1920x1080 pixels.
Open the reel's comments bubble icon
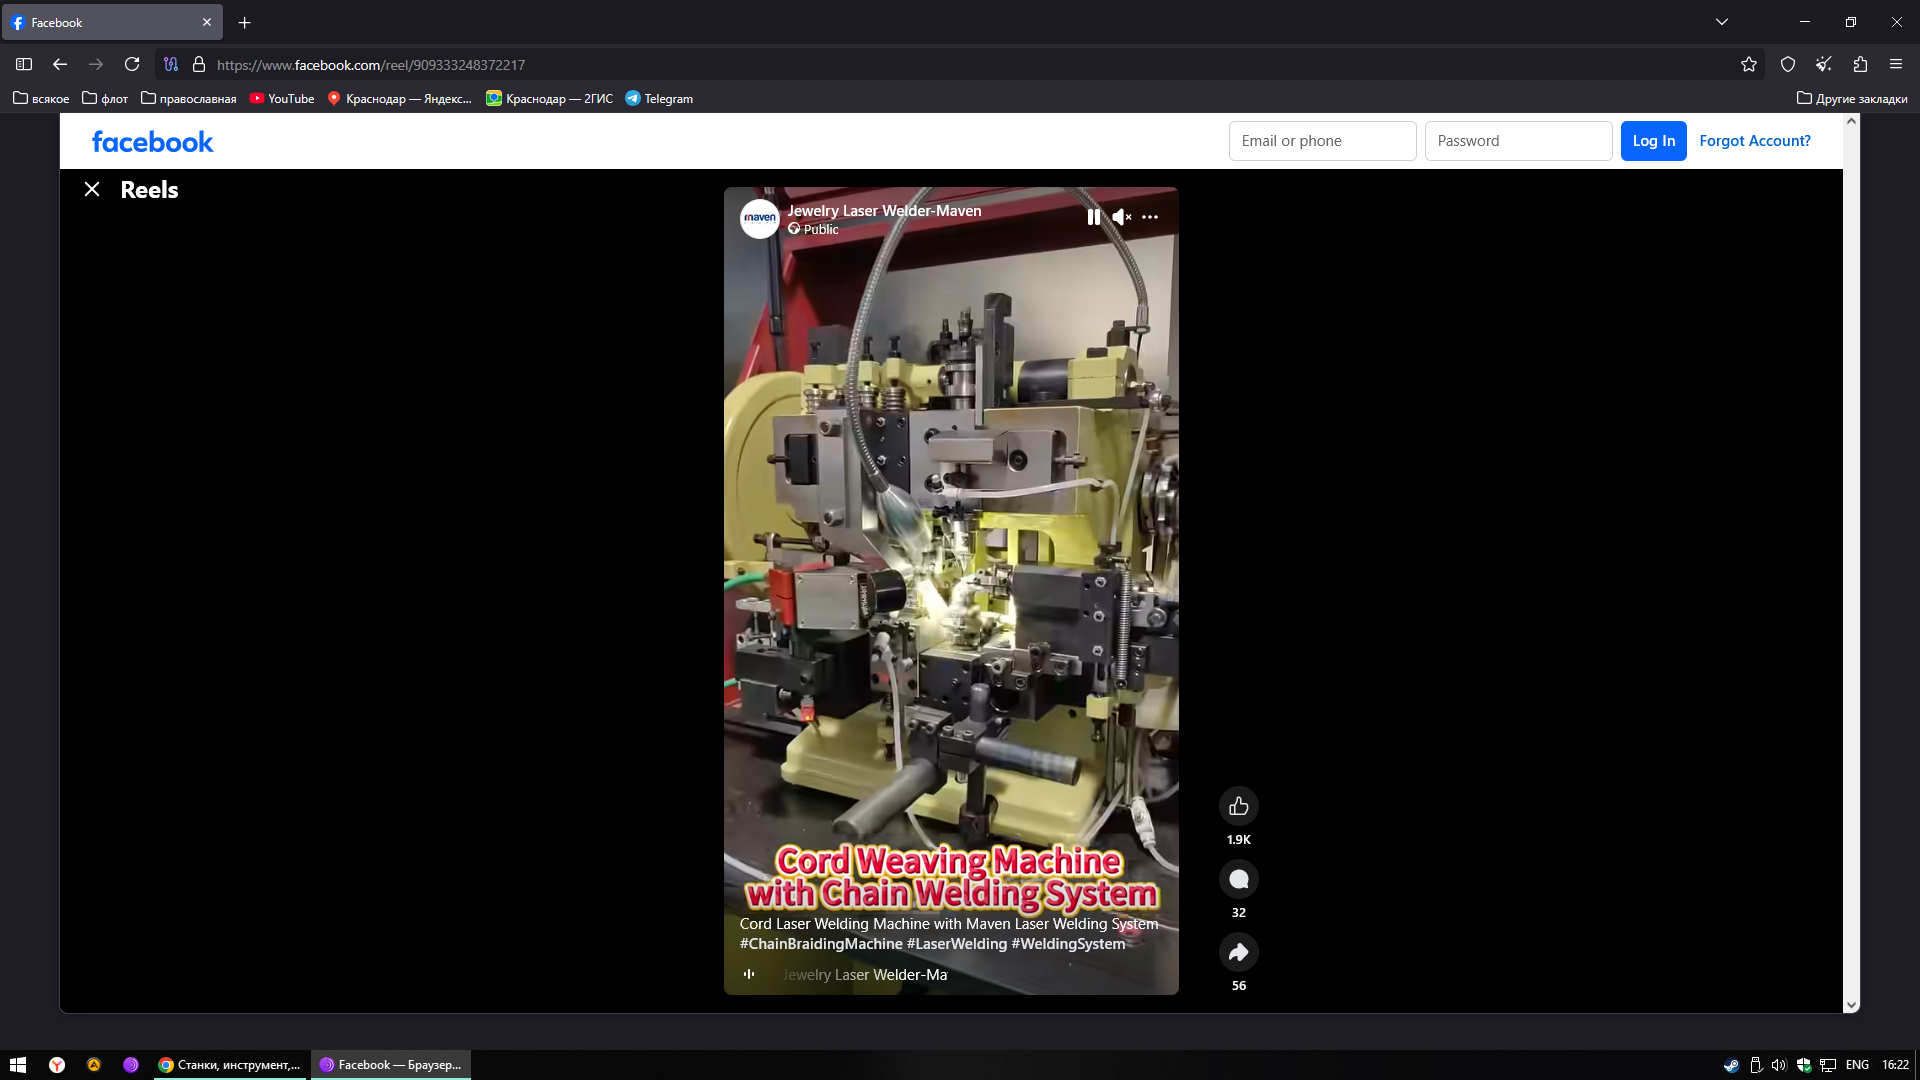pos(1238,879)
